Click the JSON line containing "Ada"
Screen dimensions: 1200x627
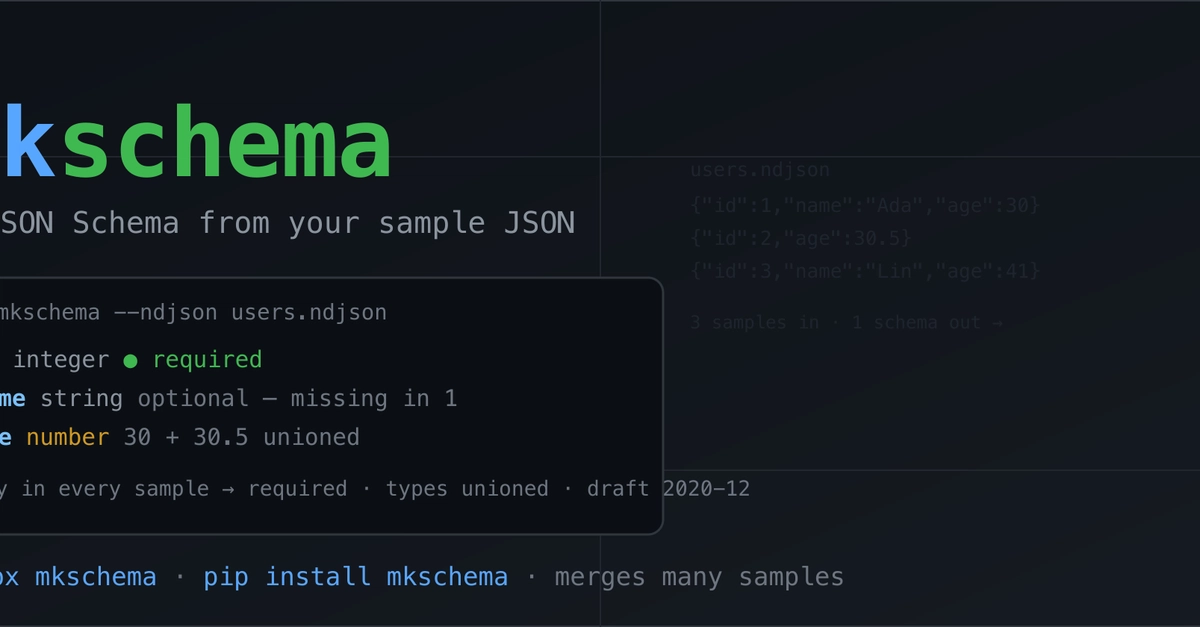(865, 205)
